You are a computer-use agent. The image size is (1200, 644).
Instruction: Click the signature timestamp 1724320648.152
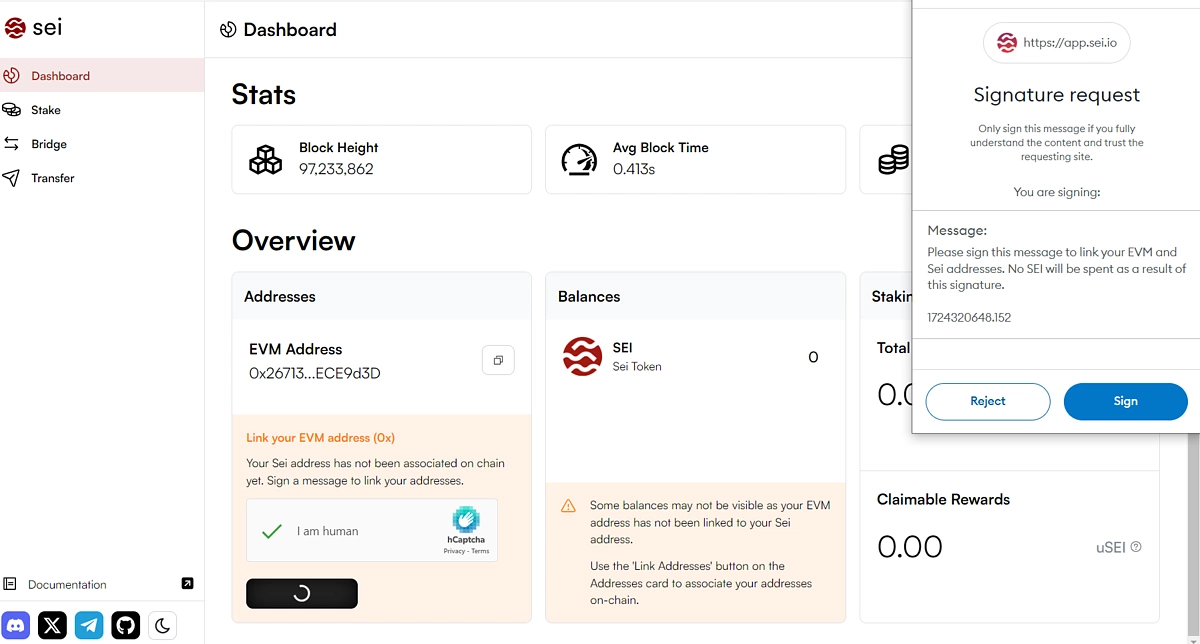[x=969, y=317]
